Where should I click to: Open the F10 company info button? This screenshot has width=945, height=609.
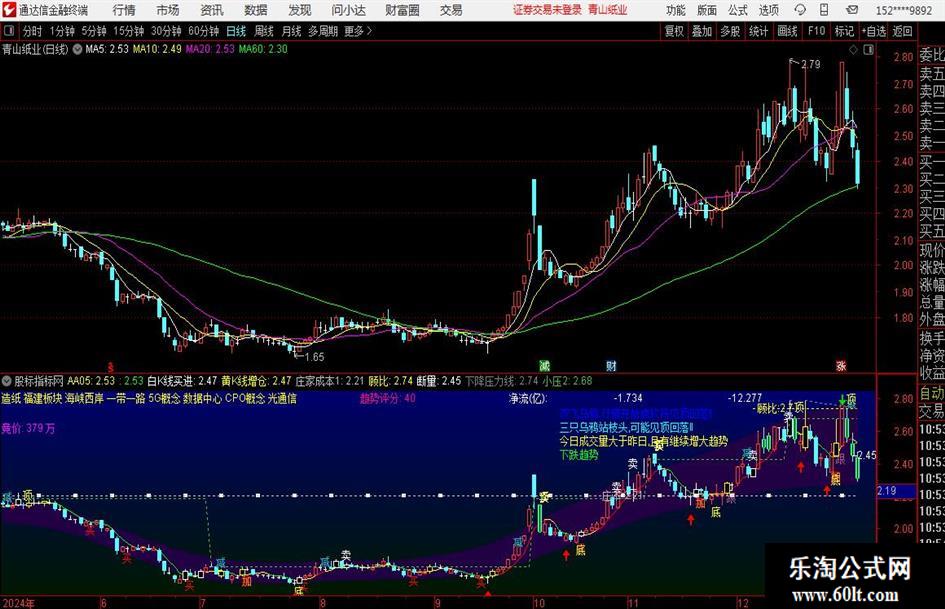click(x=817, y=31)
